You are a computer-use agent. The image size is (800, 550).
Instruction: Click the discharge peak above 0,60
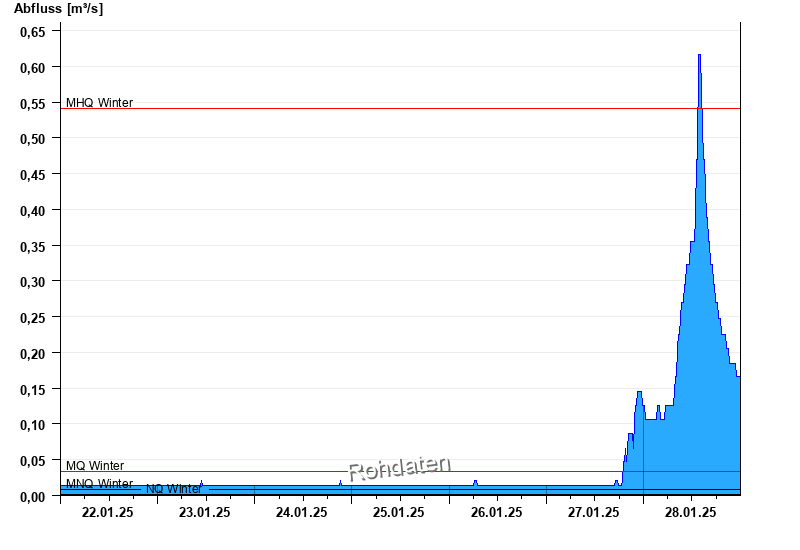pos(699,60)
